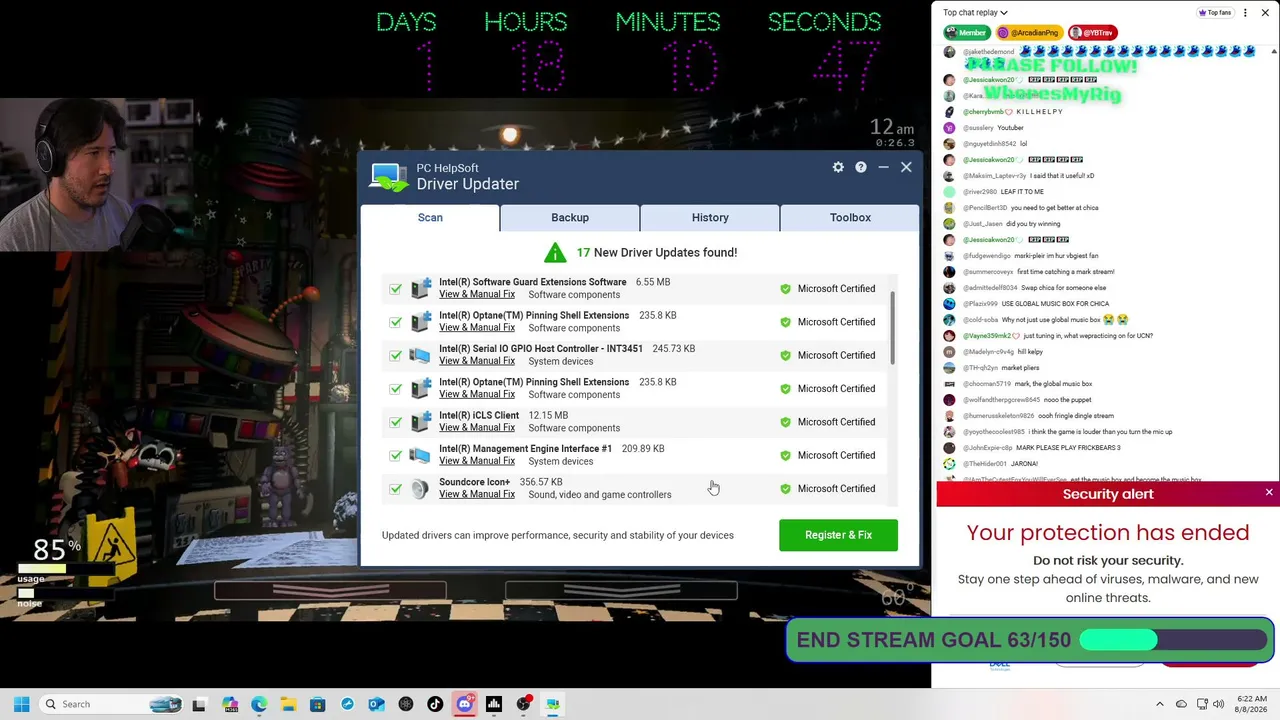Open the chat more options menu
The width and height of the screenshot is (1280, 720).
(x=1245, y=13)
